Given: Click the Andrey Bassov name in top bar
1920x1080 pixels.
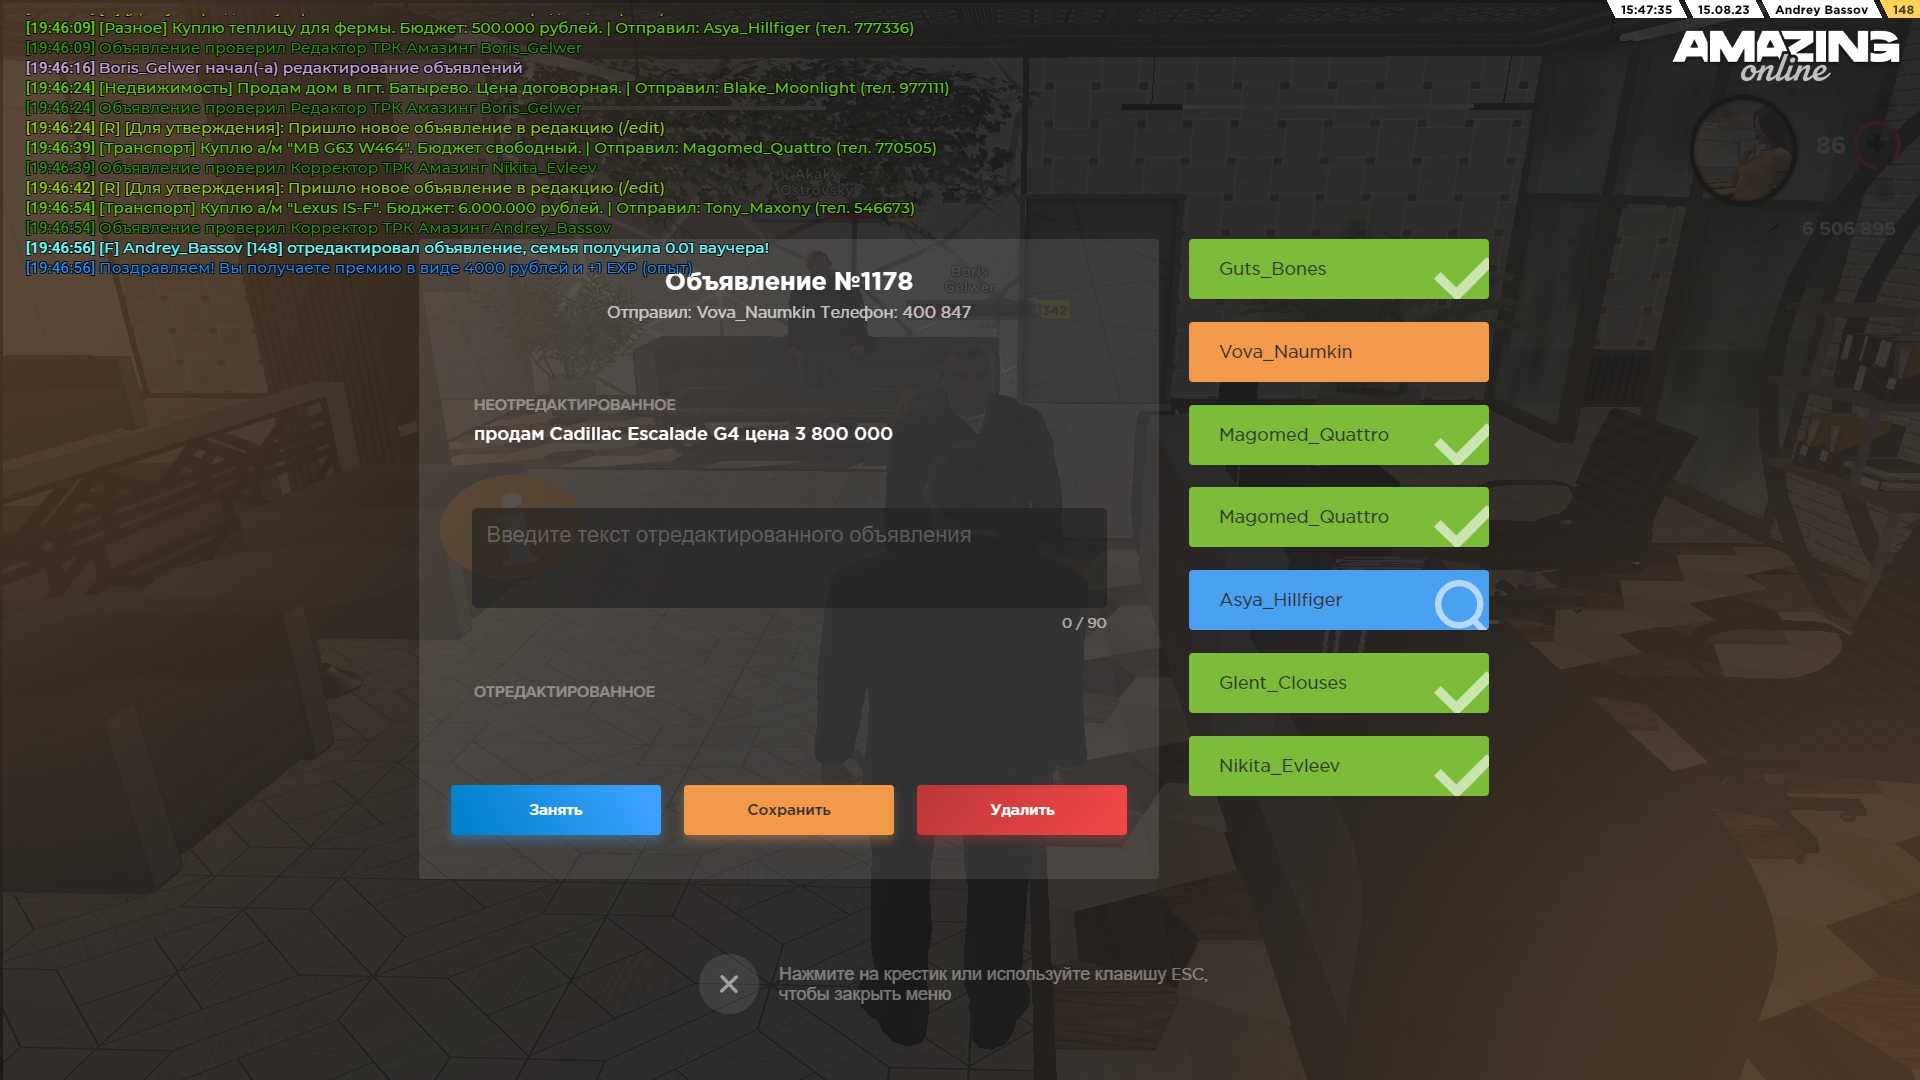Looking at the screenshot, I should point(1821,10).
